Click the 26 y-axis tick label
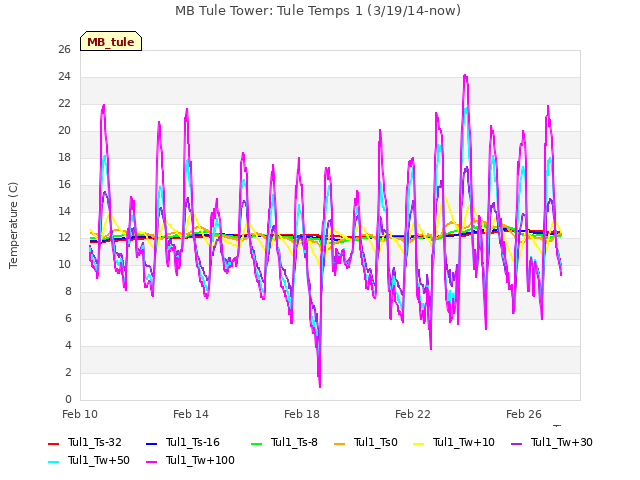The image size is (640, 480). [x=64, y=50]
